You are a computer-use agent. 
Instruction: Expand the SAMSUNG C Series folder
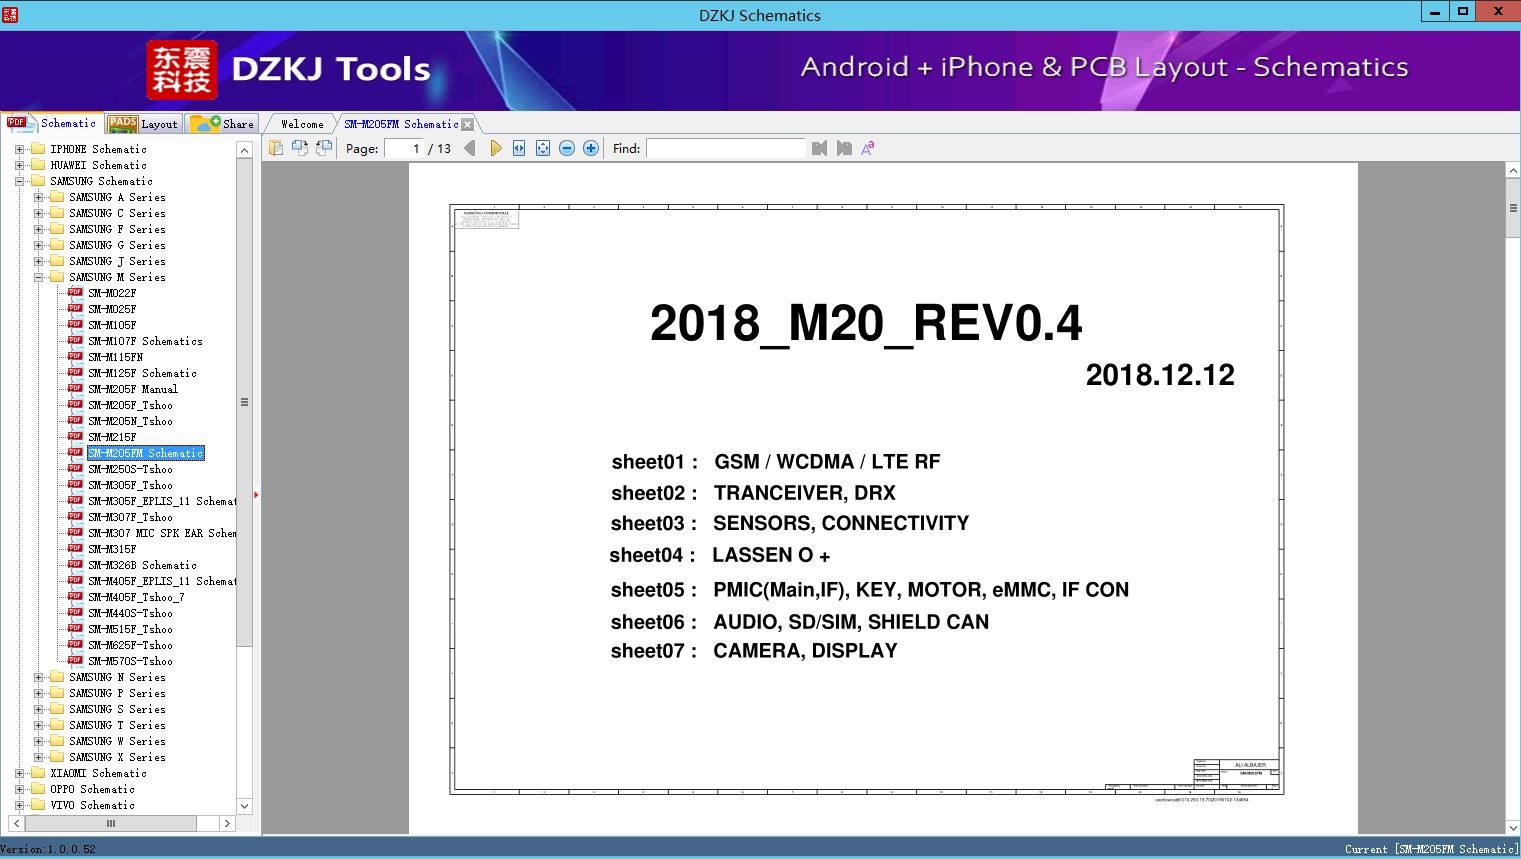tap(38, 213)
